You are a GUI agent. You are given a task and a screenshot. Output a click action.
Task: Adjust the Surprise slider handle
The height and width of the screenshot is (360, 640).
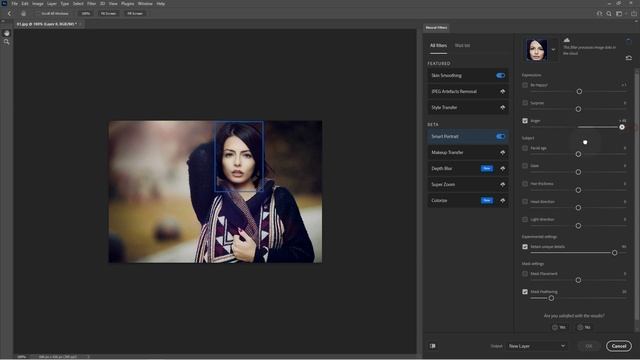coord(578,109)
